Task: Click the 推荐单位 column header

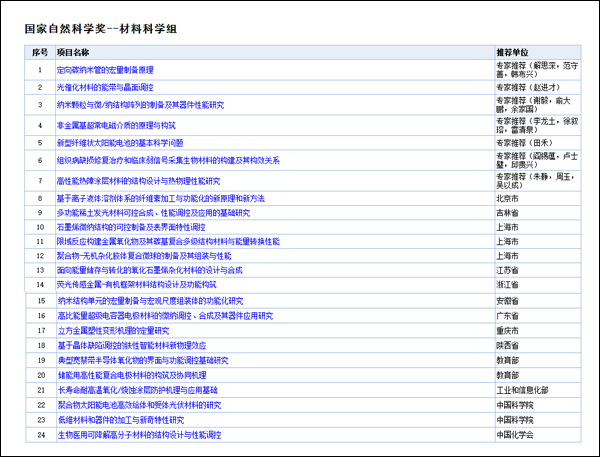Action: pos(513,51)
